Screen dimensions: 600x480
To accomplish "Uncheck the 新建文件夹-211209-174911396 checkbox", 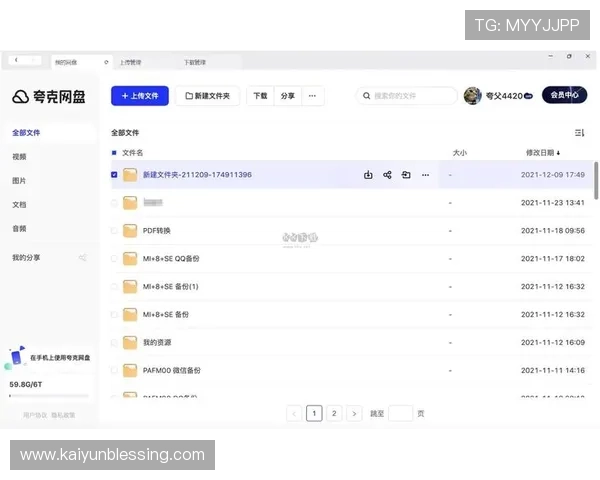I will [114, 175].
